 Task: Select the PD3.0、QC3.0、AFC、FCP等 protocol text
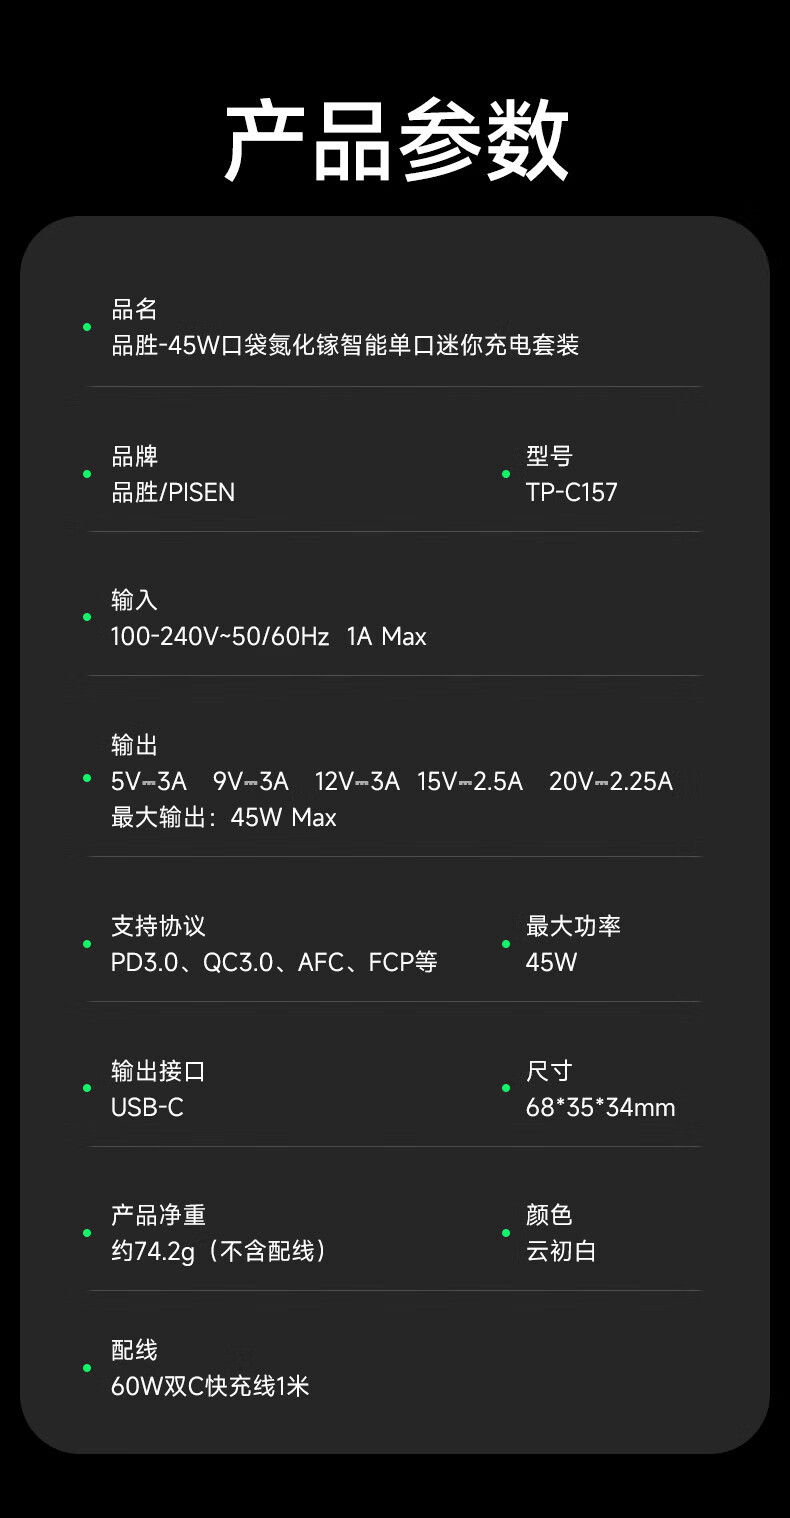[274, 962]
